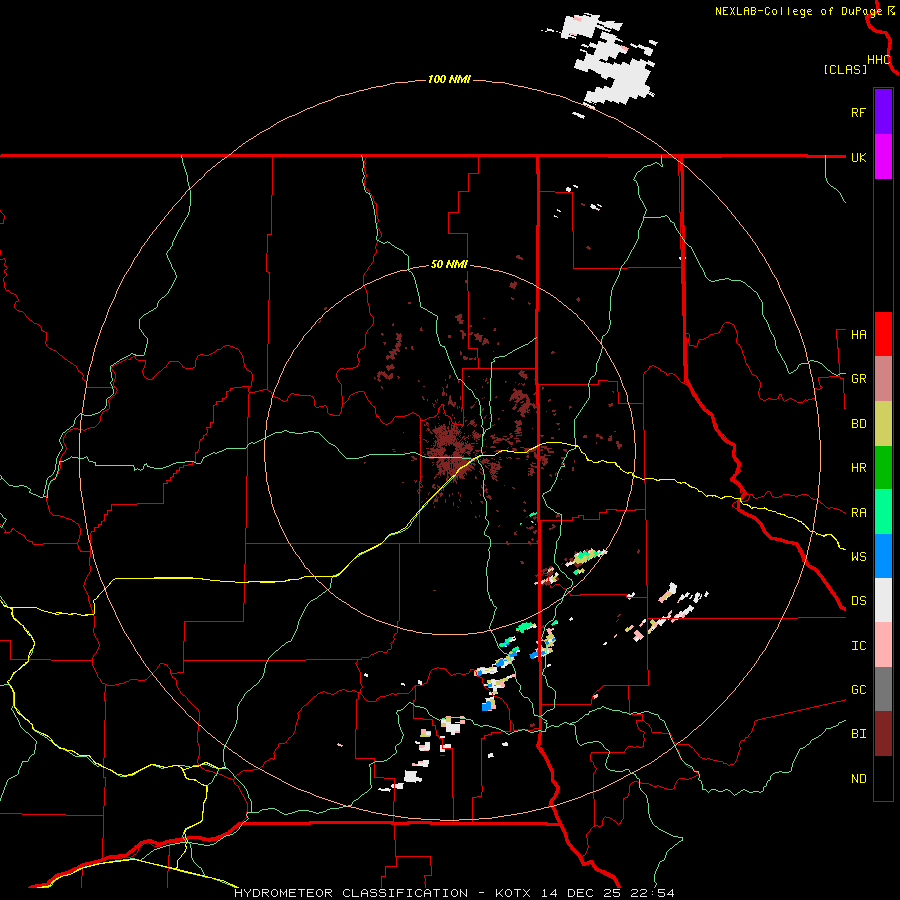
Task: Click the HR green legend swatch
Action: [x=883, y=467]
